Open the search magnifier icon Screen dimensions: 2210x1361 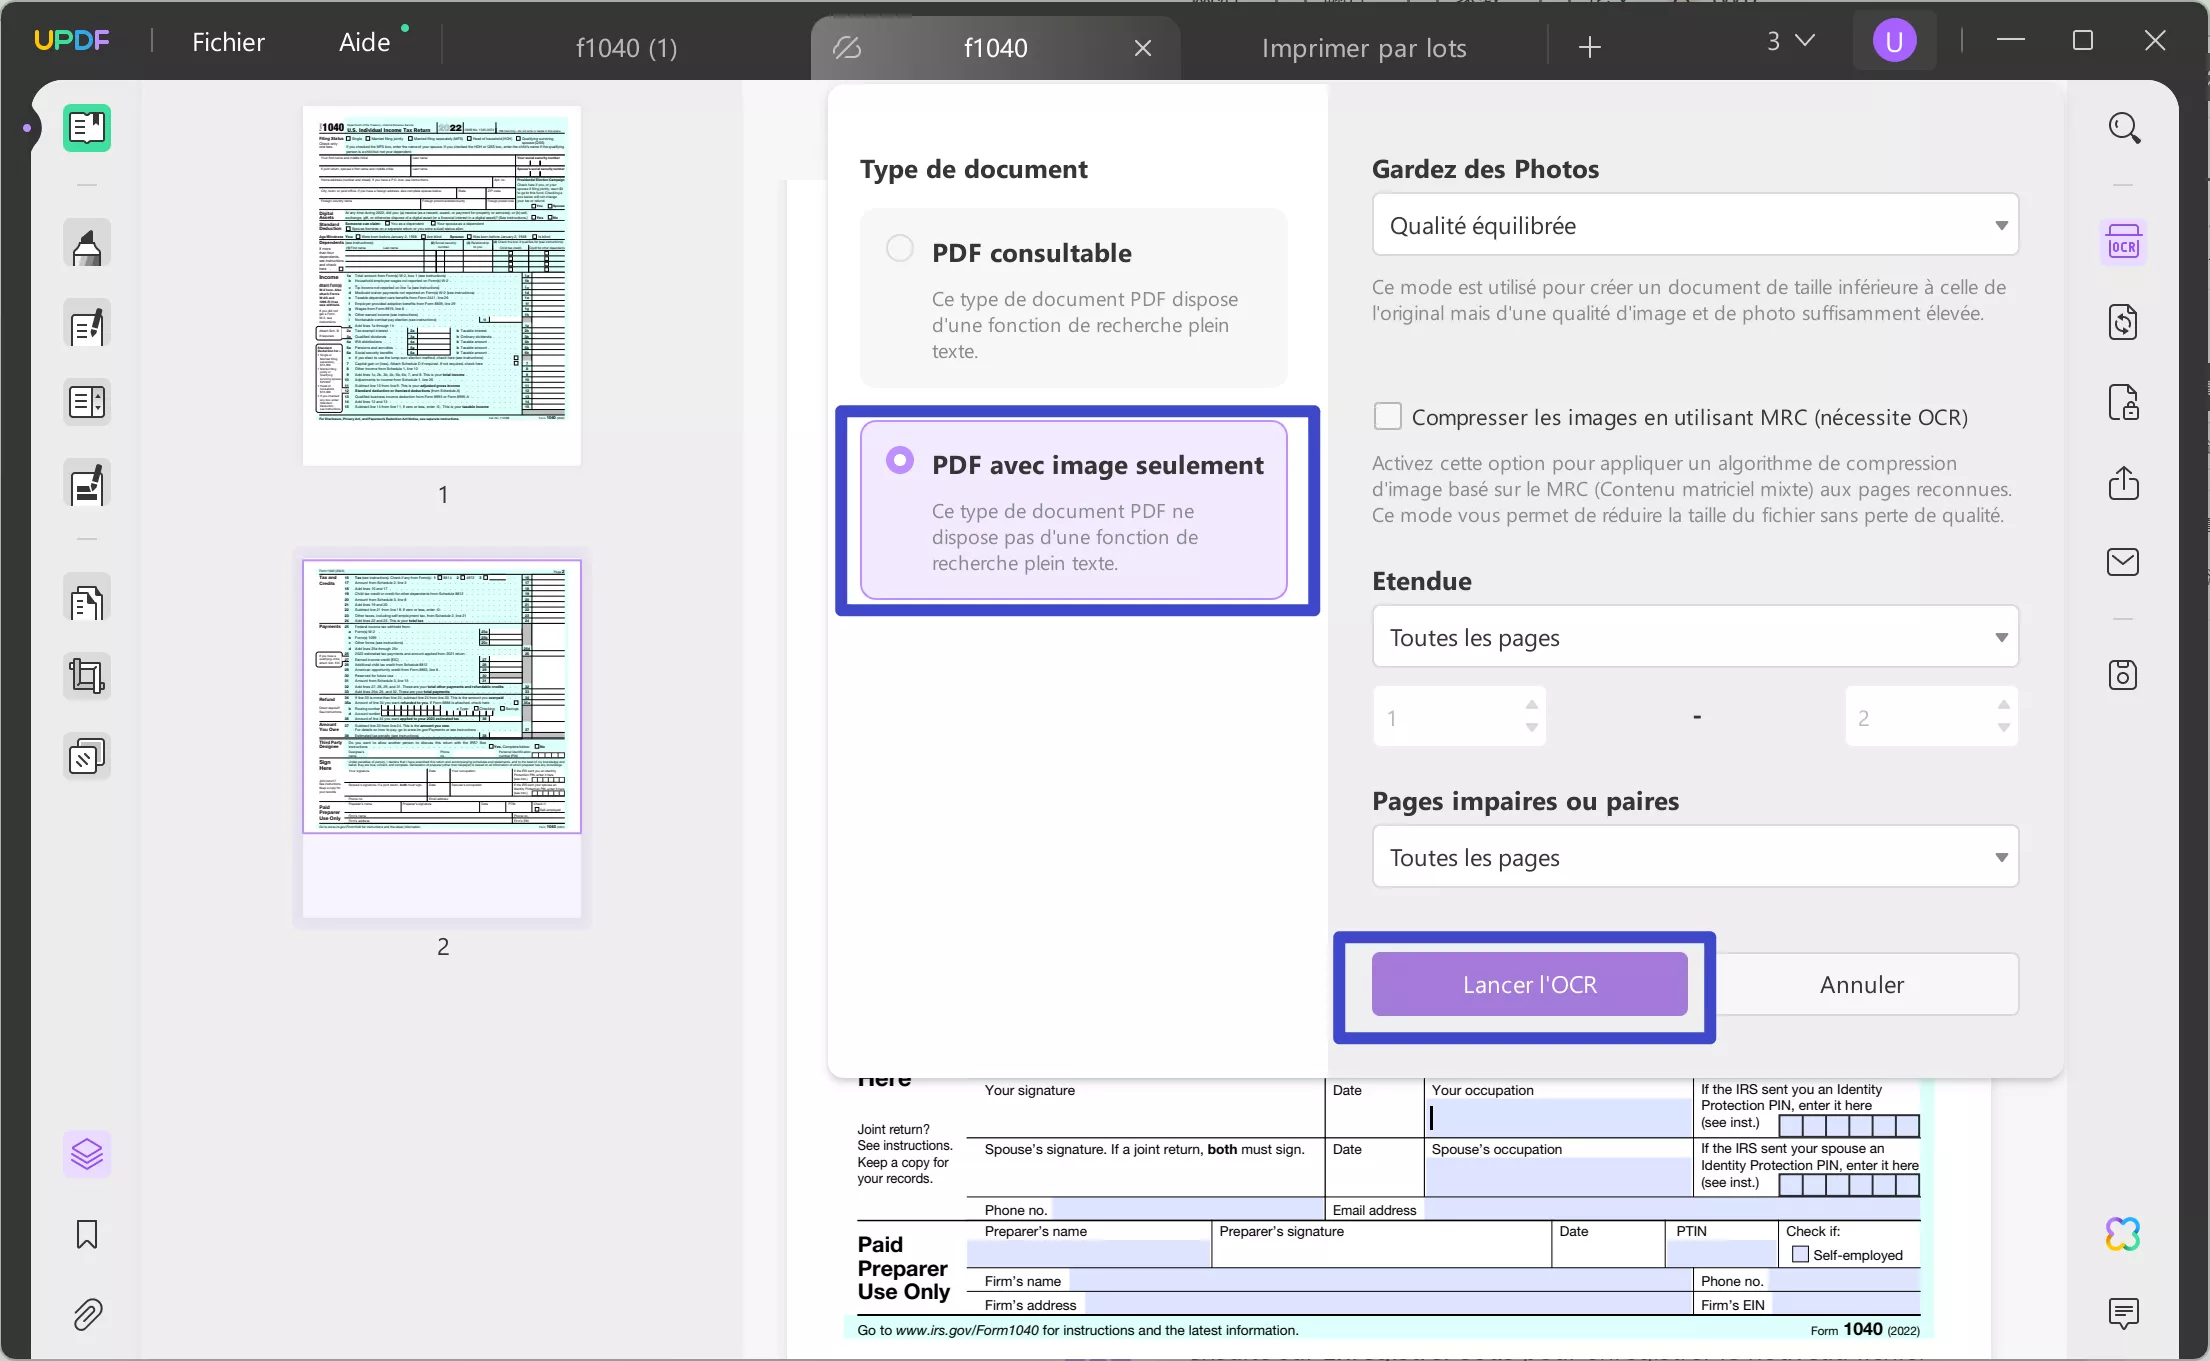(2123, 128)
